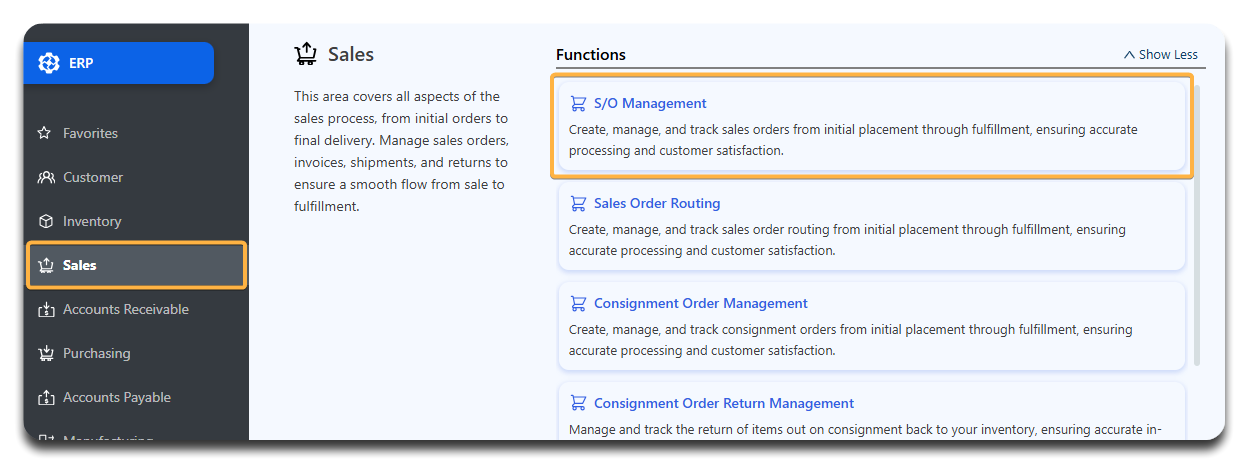
Task: Click the Purchasing cart icon
Action: [x=45, y=353]
